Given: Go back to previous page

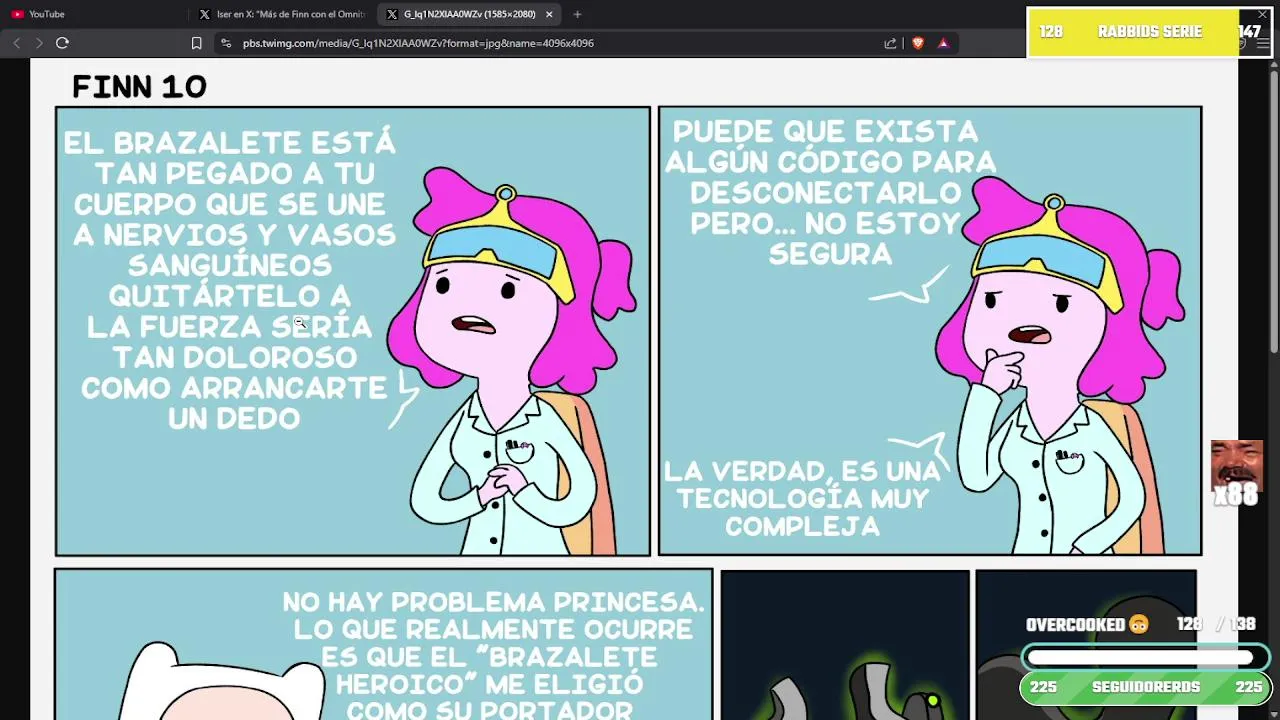Looking at the screenshot, I should pyautogui.click(x=17, y=43).
